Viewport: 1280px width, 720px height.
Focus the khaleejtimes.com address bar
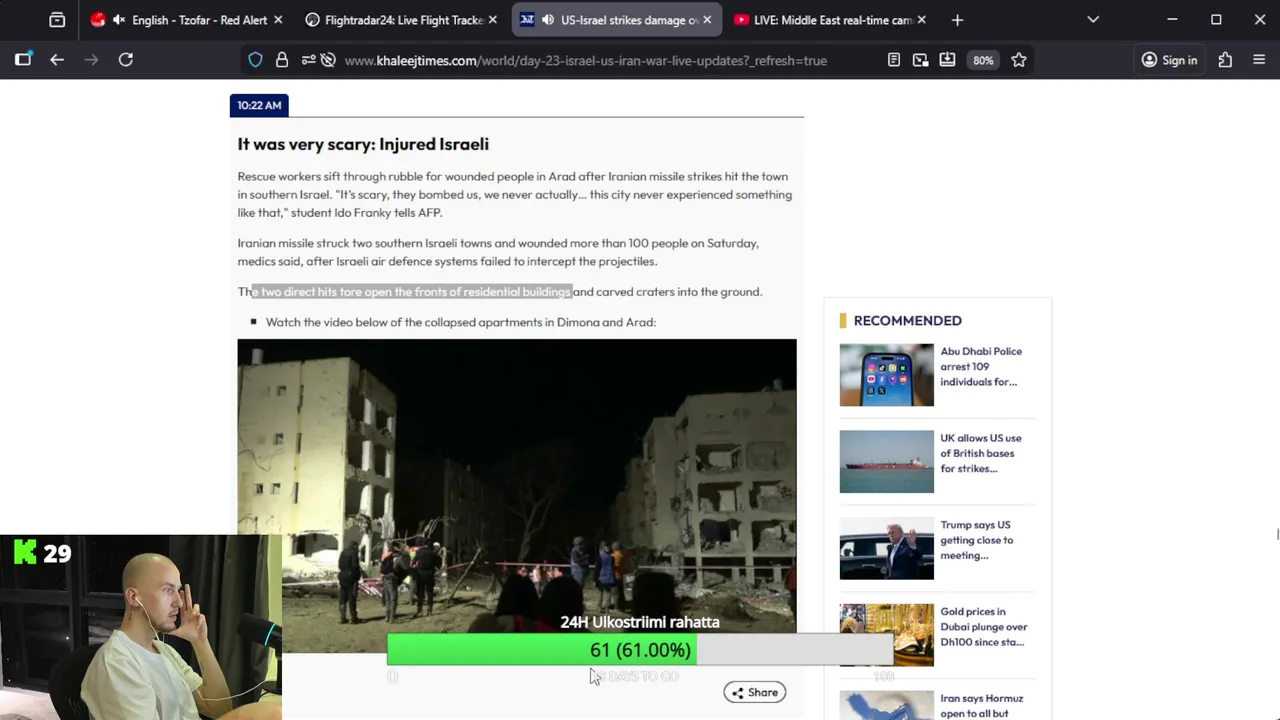click(585, 60)
